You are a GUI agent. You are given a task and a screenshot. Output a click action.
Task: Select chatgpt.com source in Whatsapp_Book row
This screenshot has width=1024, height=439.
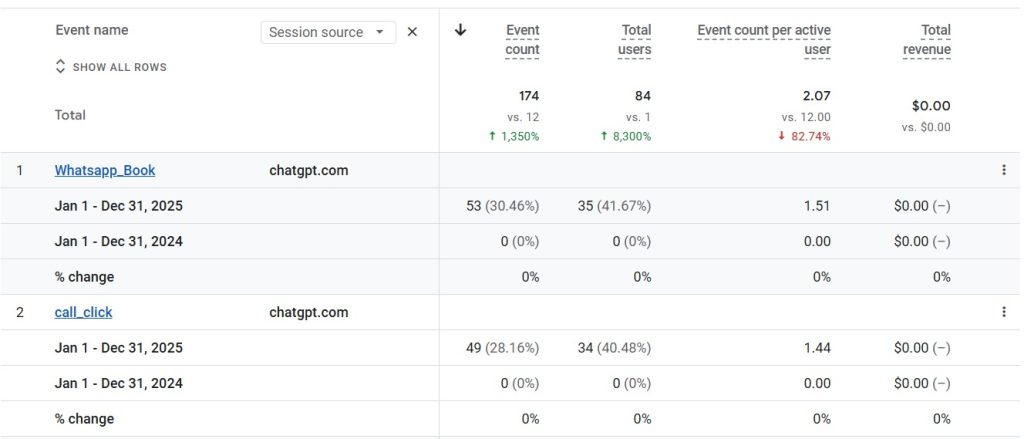click(x=308, y=170)
